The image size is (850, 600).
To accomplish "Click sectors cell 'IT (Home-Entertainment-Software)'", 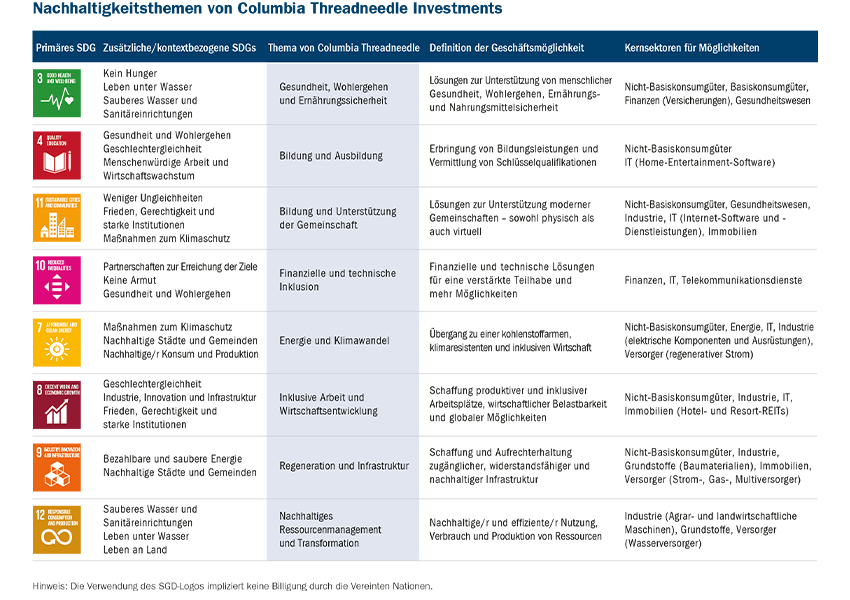I will (700, 162).
